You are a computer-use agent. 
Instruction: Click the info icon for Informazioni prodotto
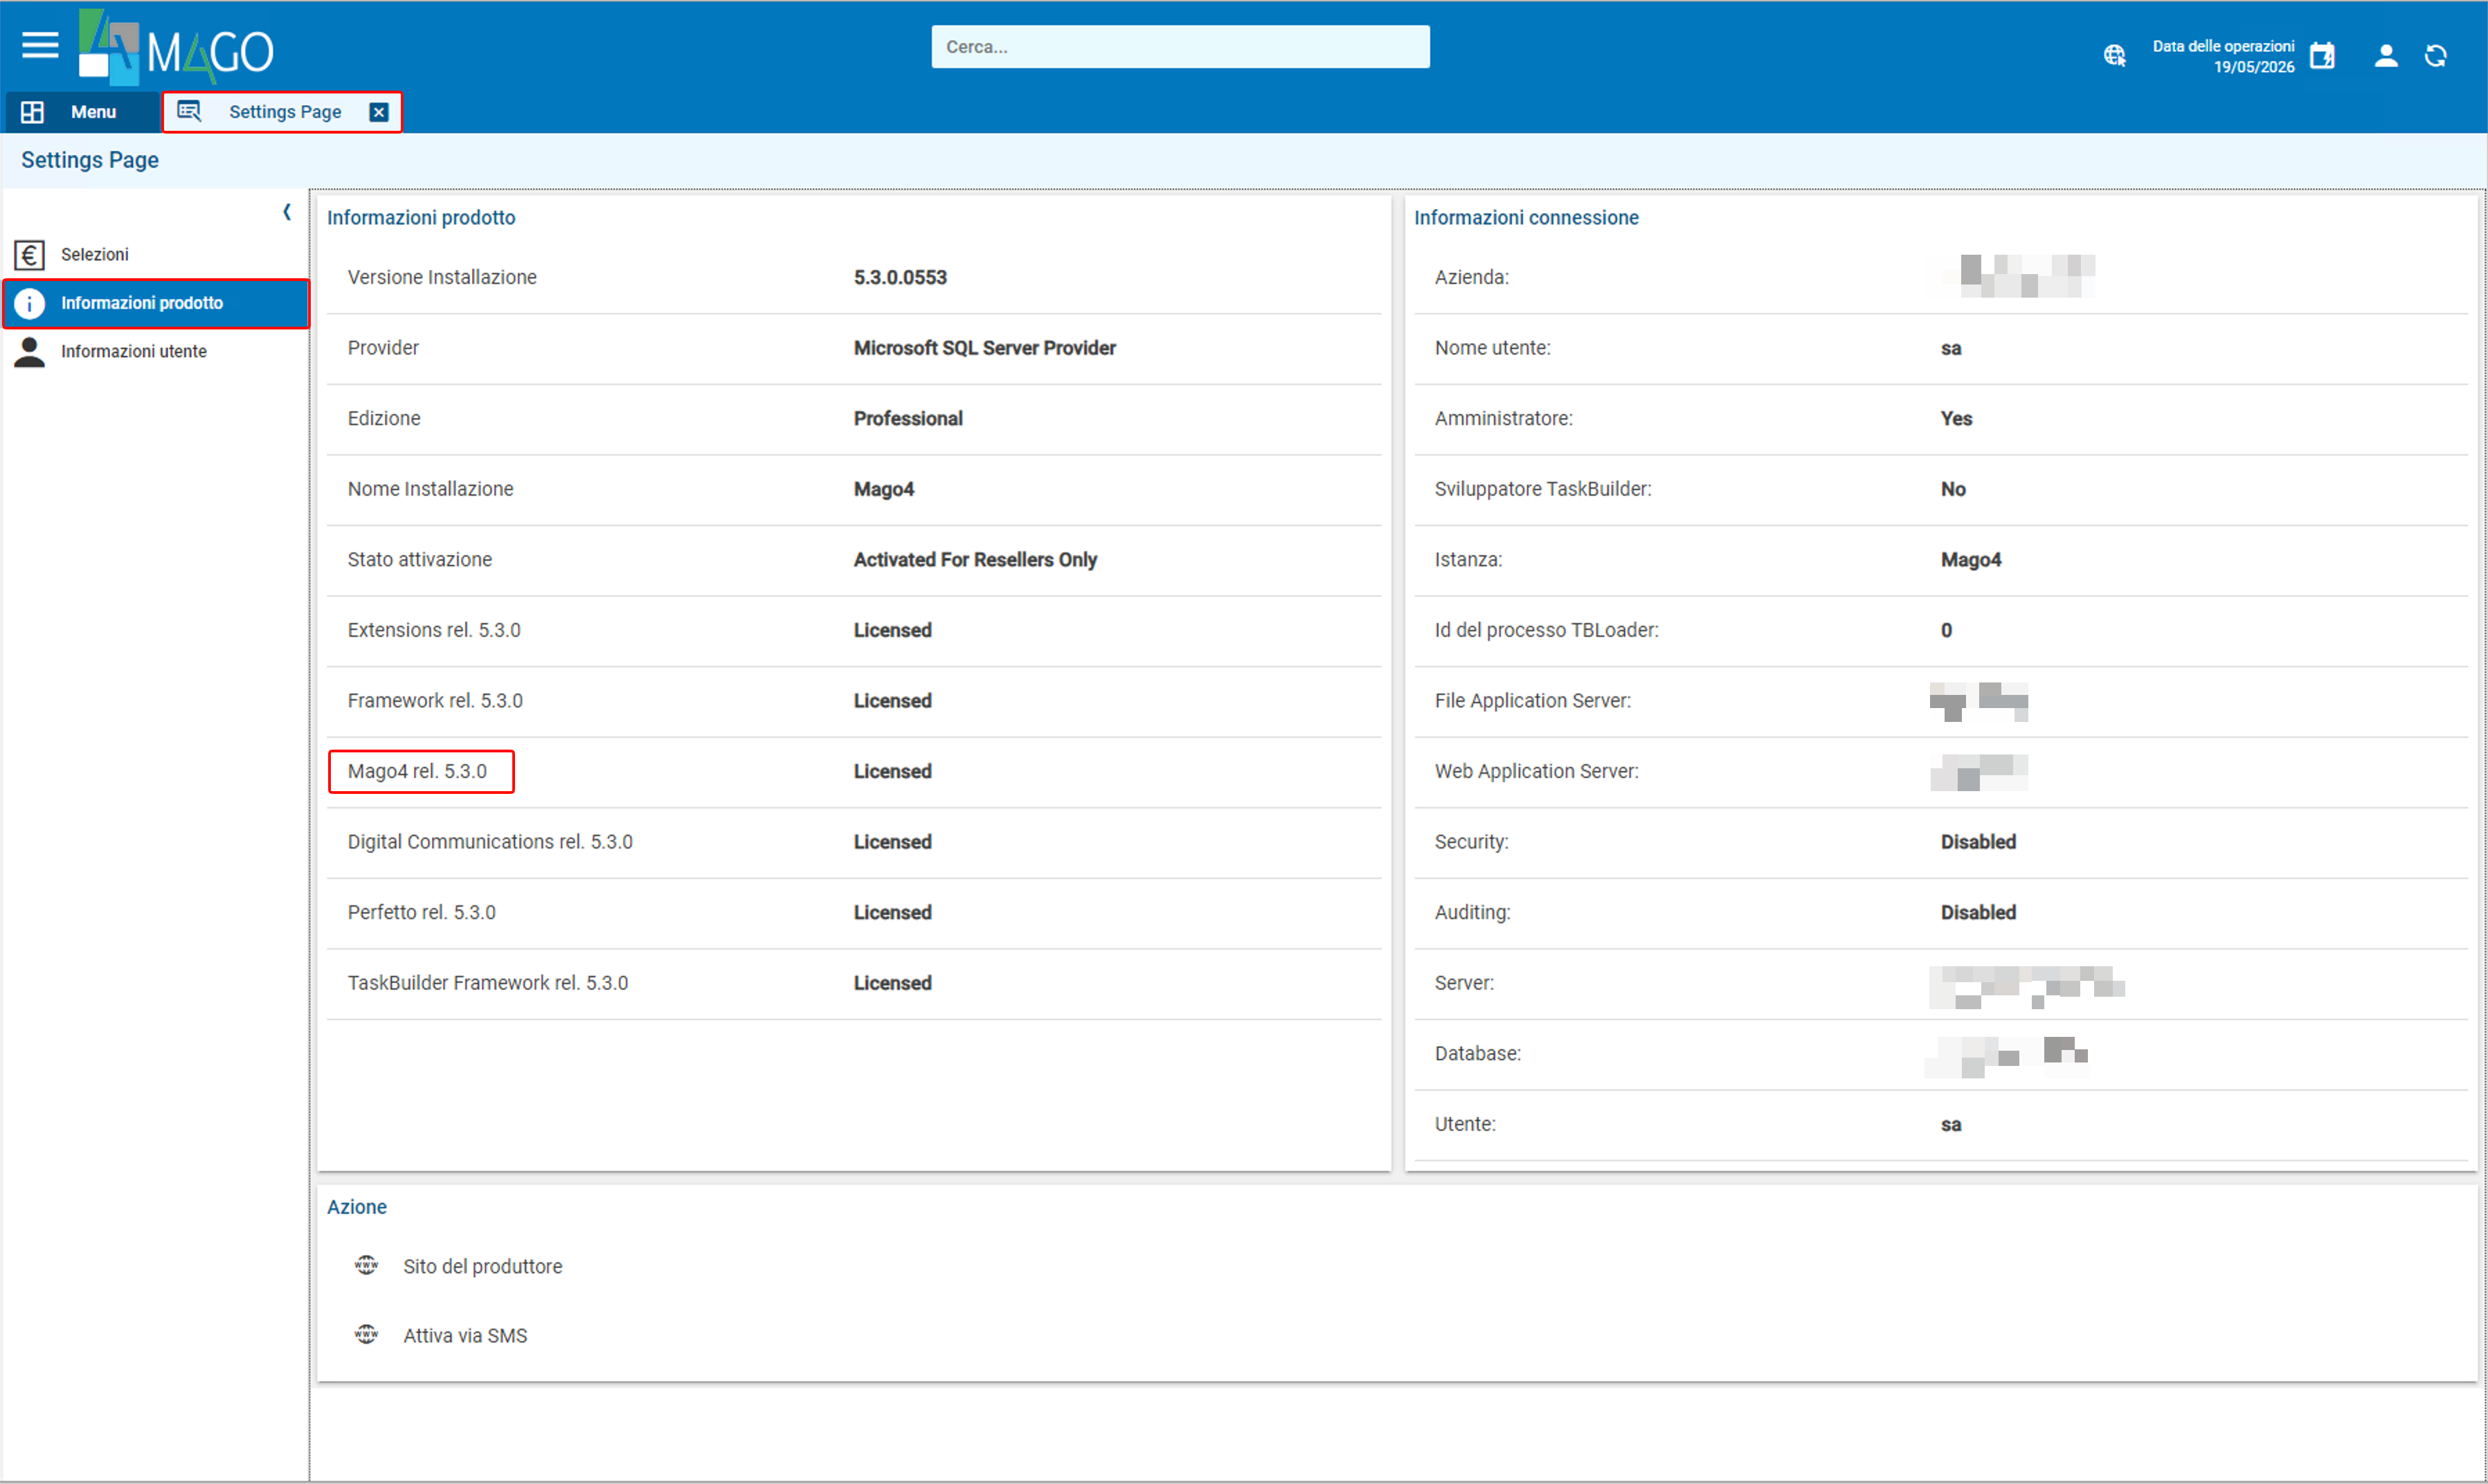(30, 303)
